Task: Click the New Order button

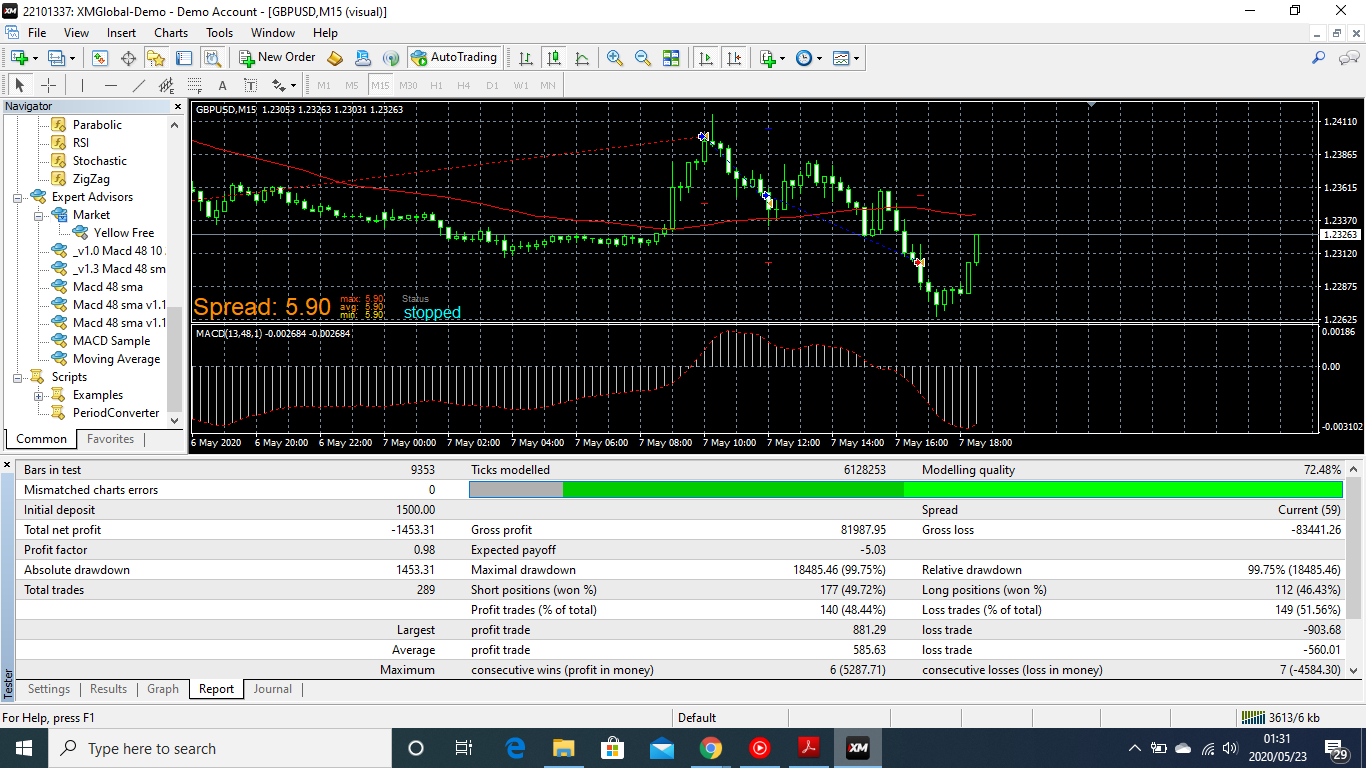Action: pos(277,58)
